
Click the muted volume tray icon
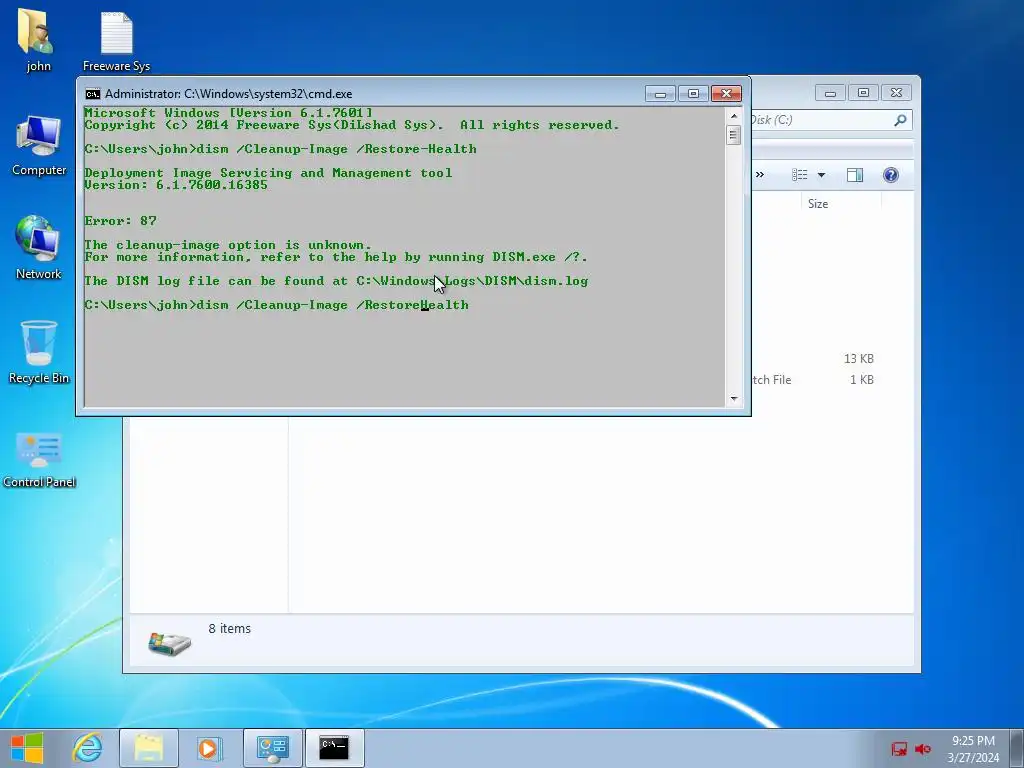point(923,749)
